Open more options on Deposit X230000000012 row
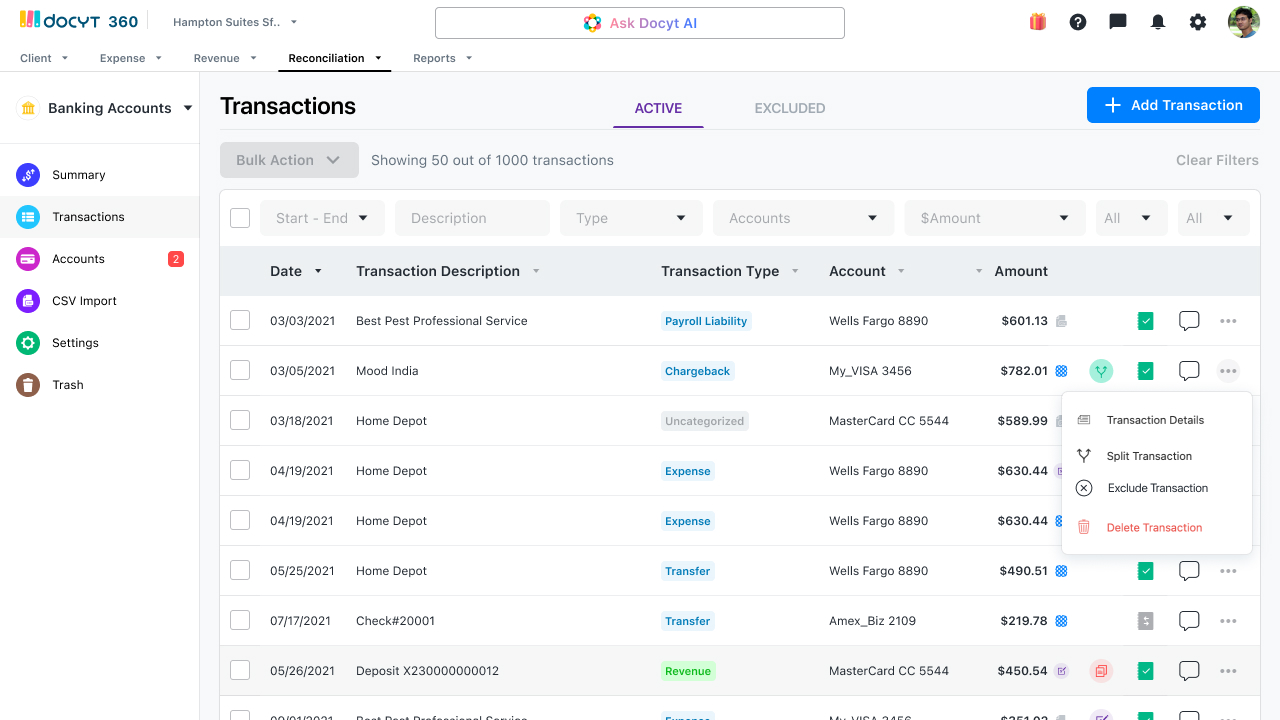The height and width of the screenshot is (720, 1280). pos(1228,671)
